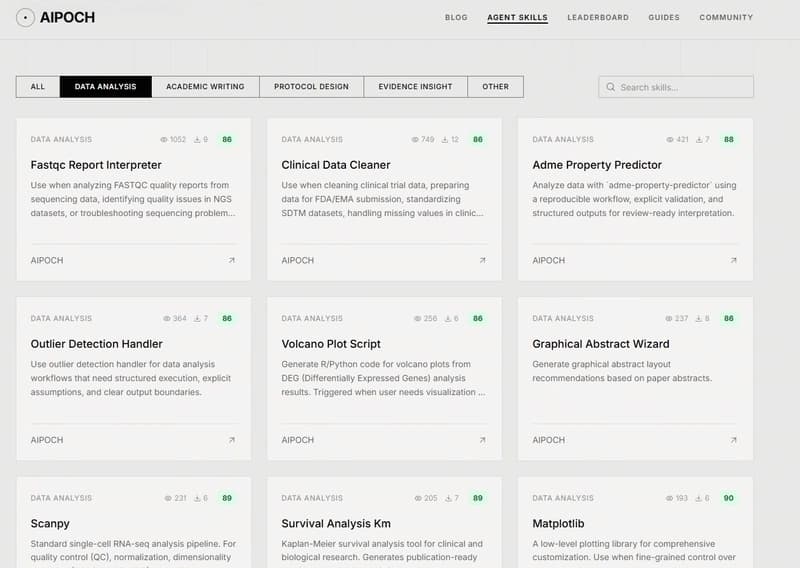Click download icon on Graphical Abstract Wizard

(699, 318)
